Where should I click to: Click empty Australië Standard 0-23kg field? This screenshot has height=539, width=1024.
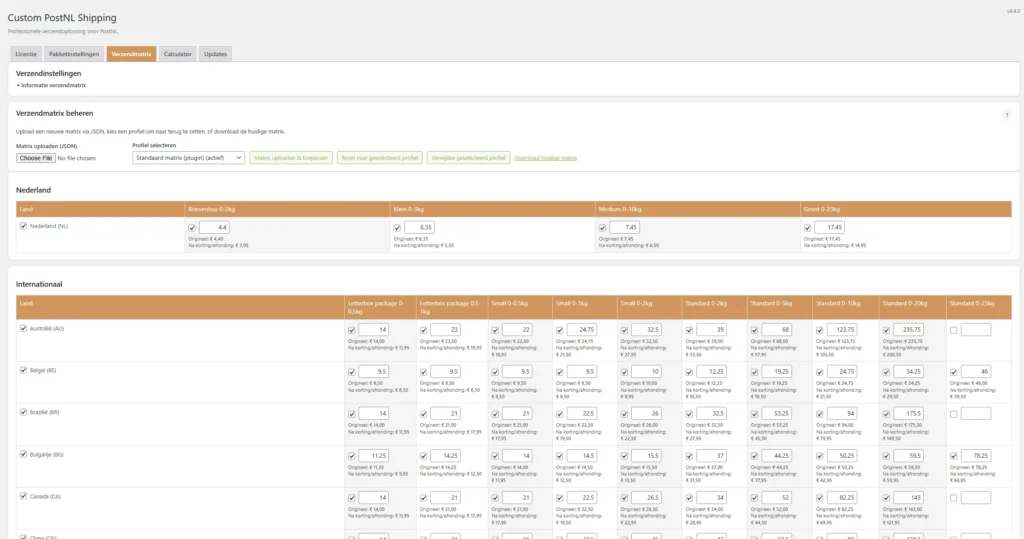coord(976,330)
